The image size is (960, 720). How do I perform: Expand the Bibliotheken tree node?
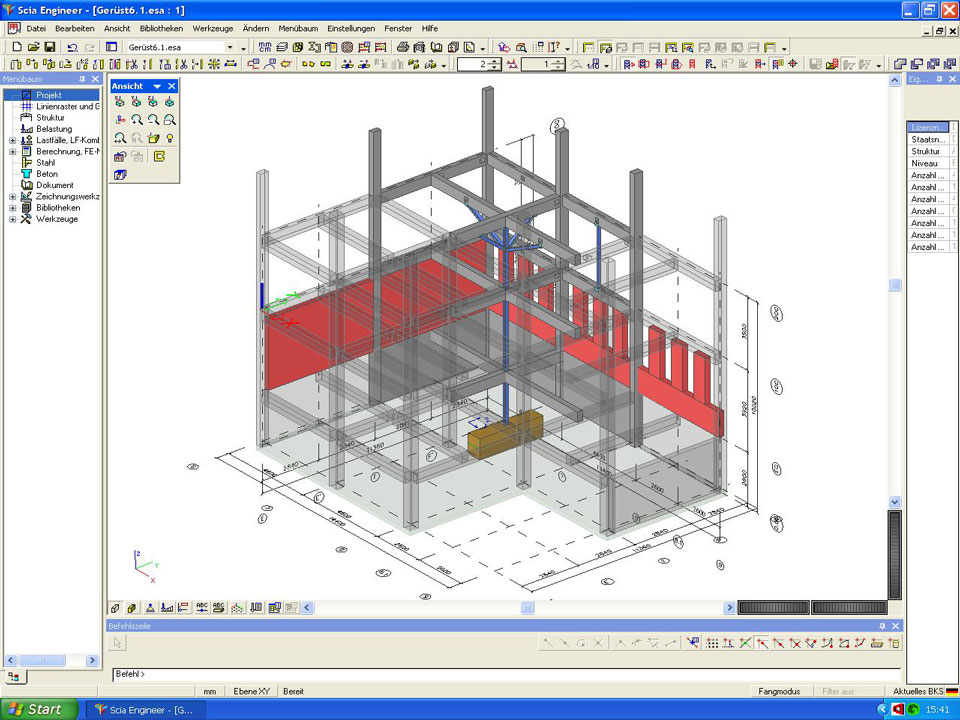13,208
